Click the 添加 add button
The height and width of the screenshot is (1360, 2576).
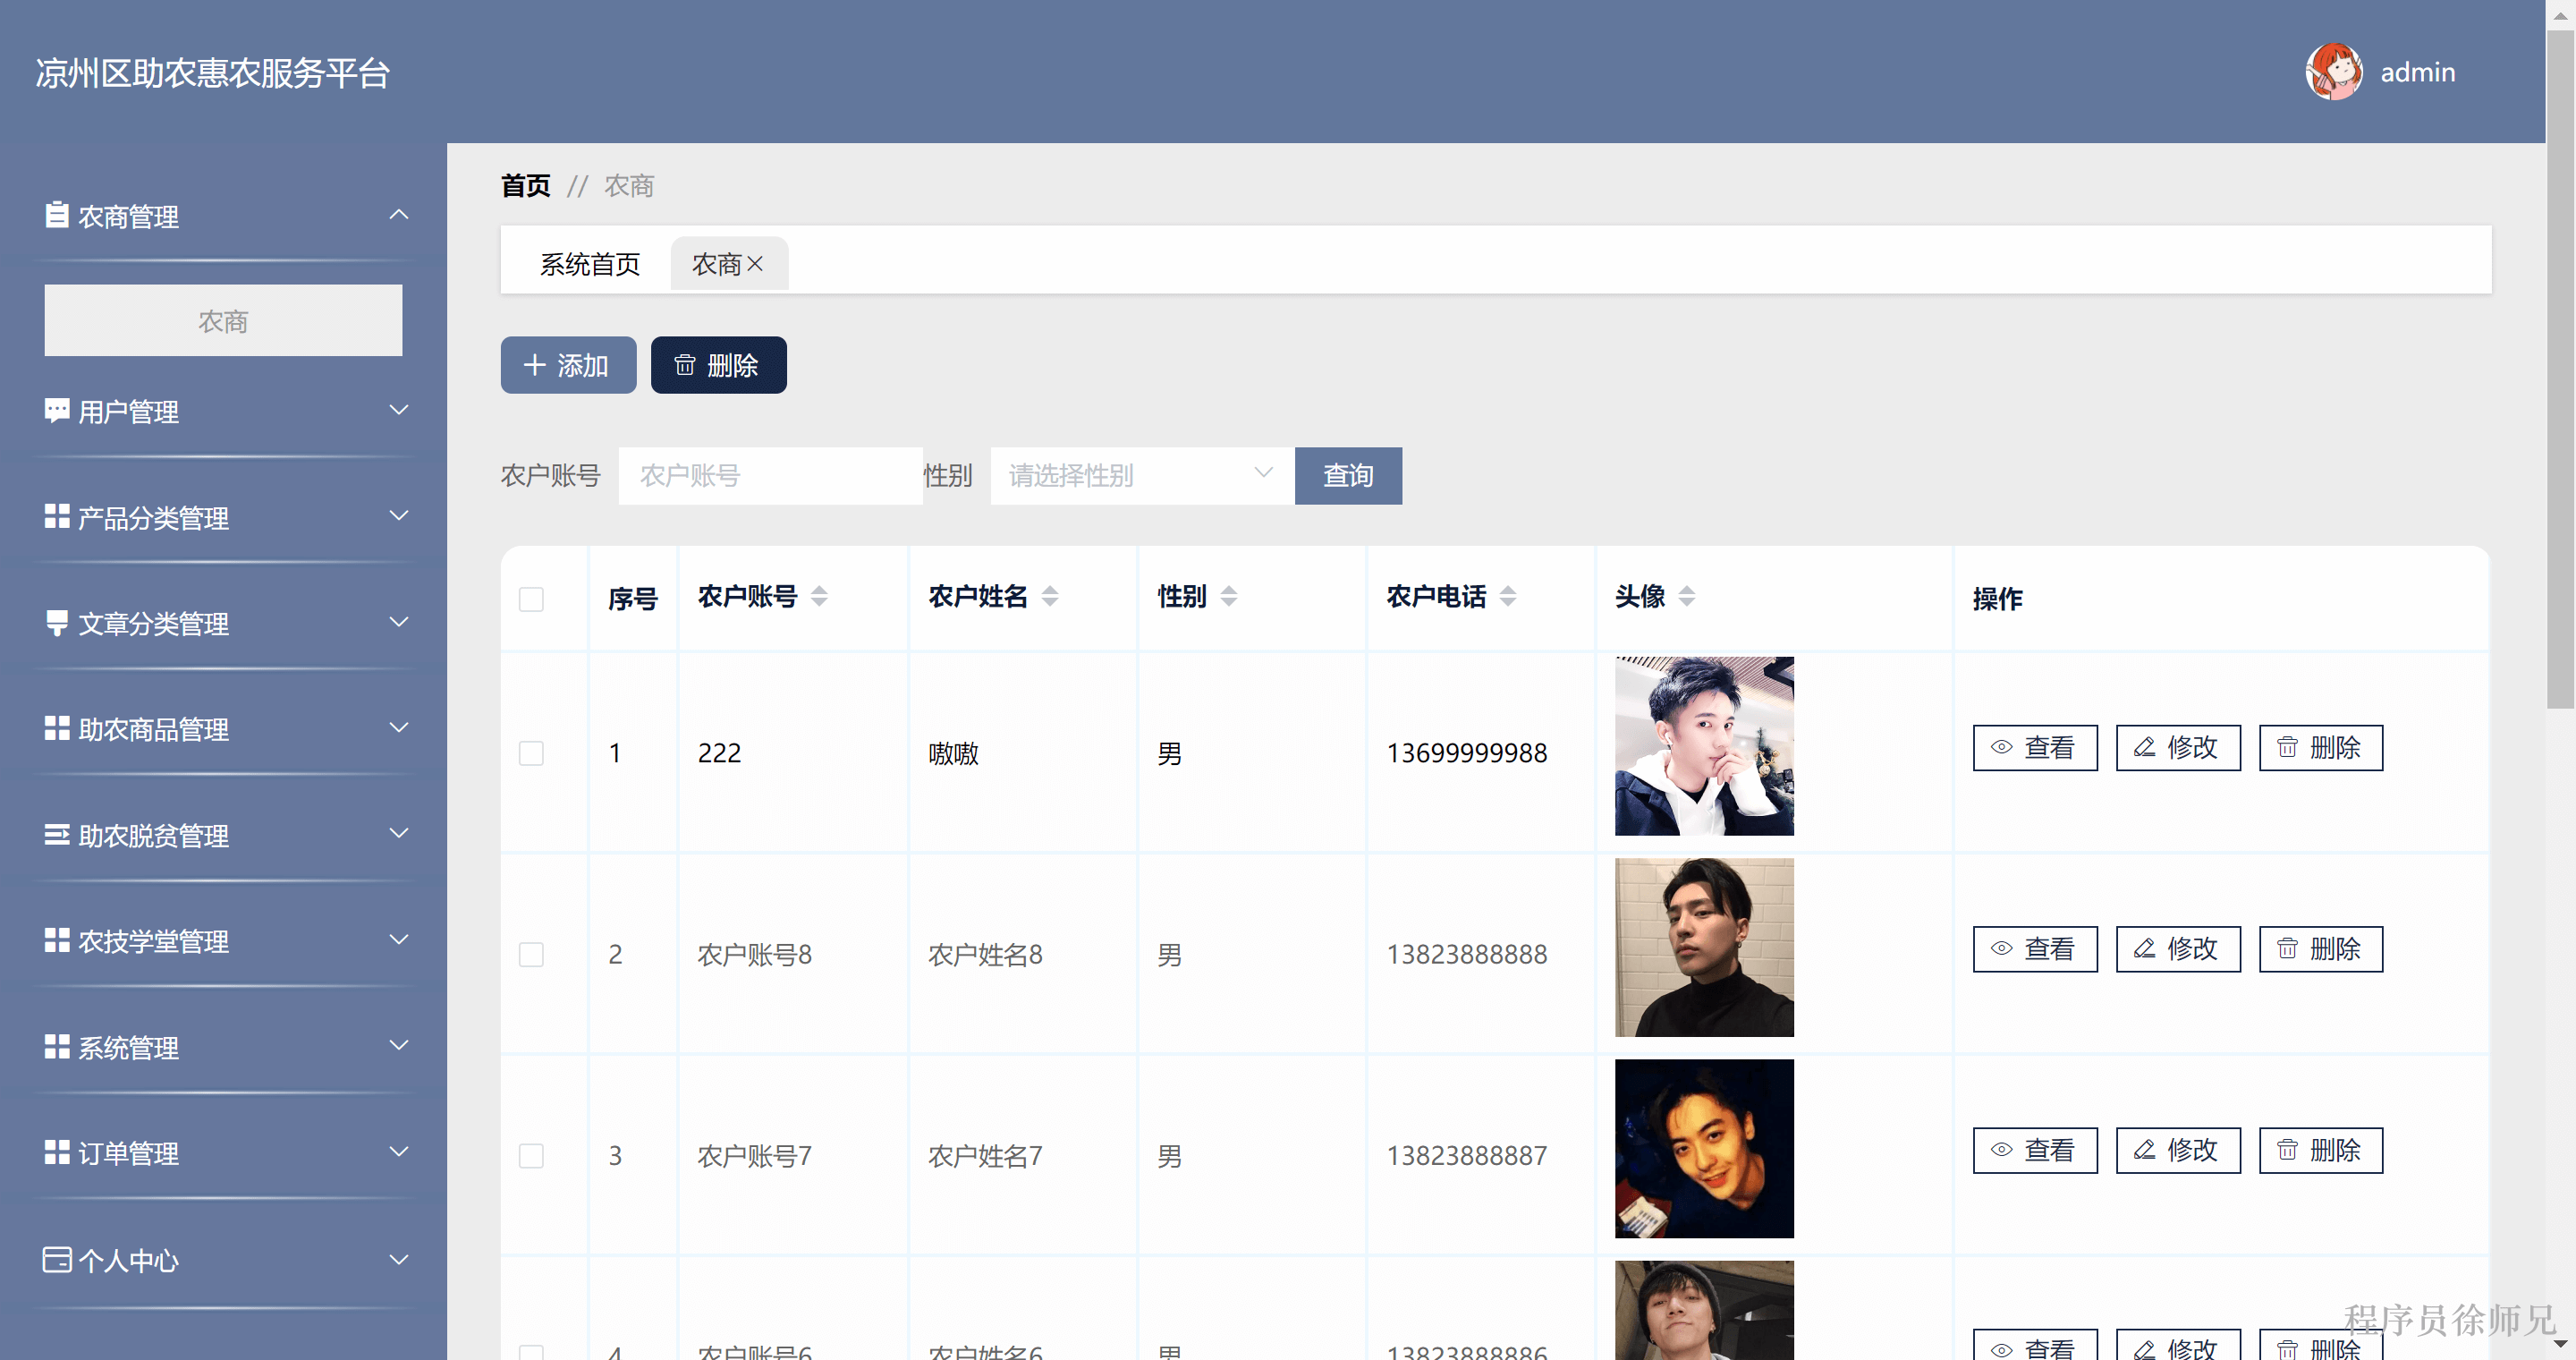[567, 365]
